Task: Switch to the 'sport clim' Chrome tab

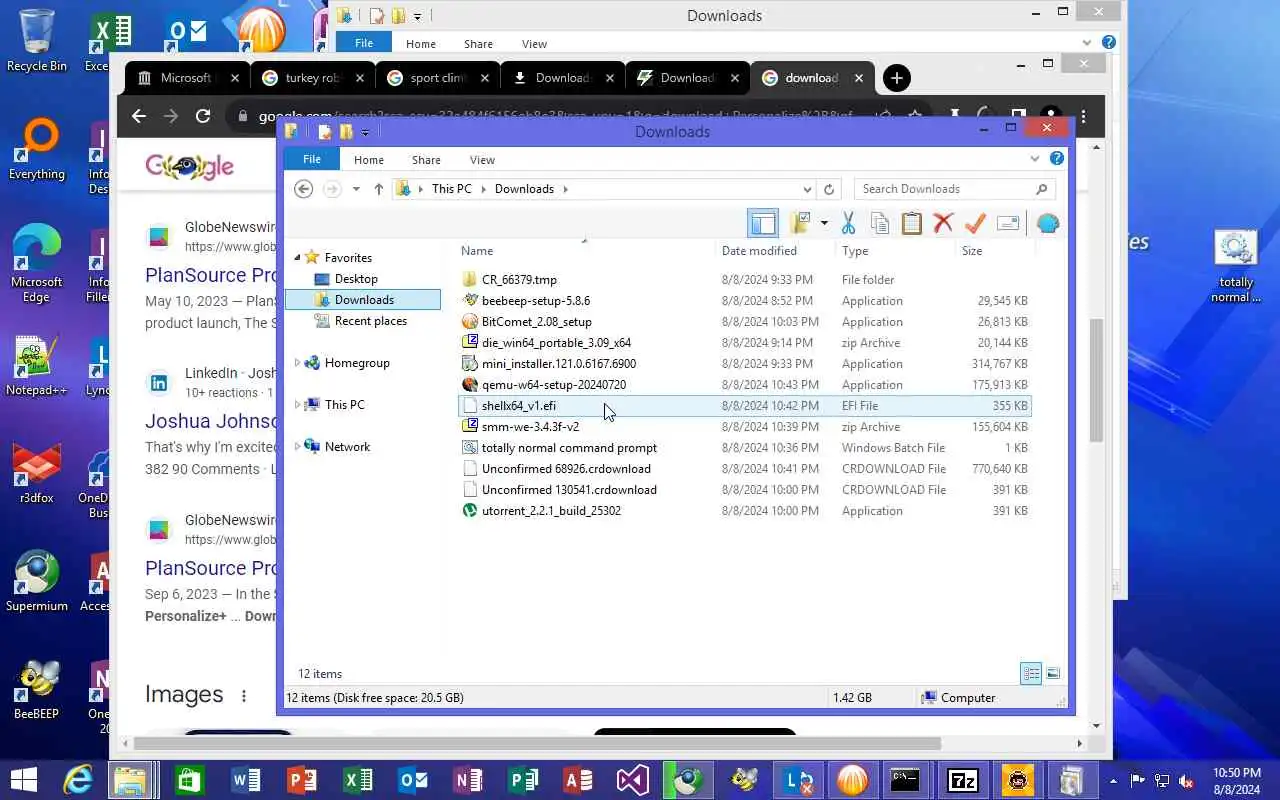Action: [x=438, y=78]
